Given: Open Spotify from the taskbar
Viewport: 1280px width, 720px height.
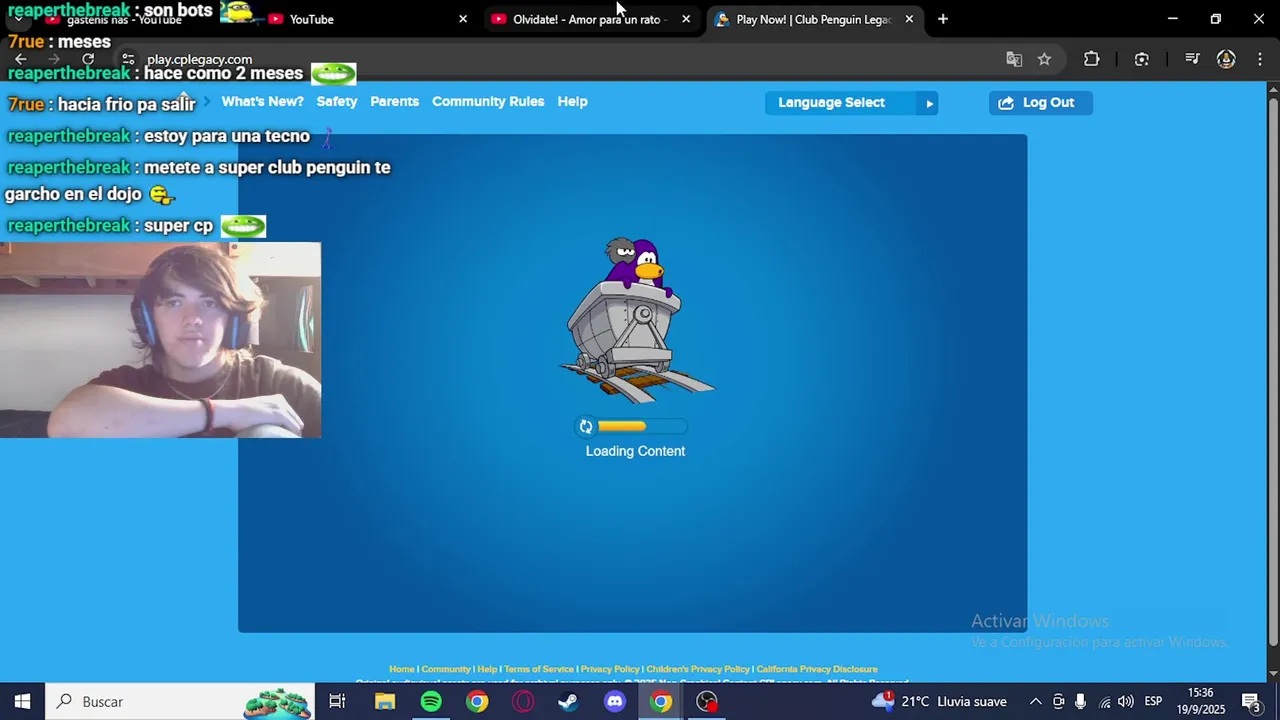Looking at the screenshot, I should pos(431,702).
